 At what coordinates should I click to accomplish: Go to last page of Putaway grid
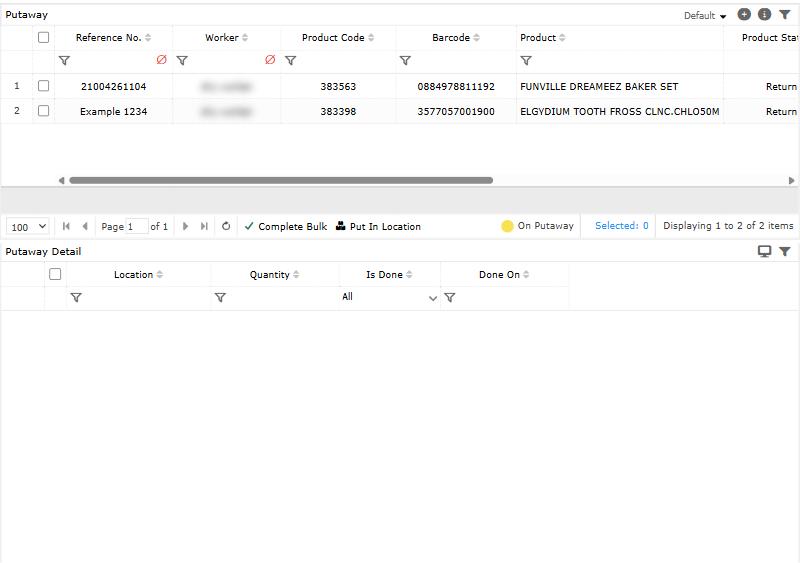point(204,226)
